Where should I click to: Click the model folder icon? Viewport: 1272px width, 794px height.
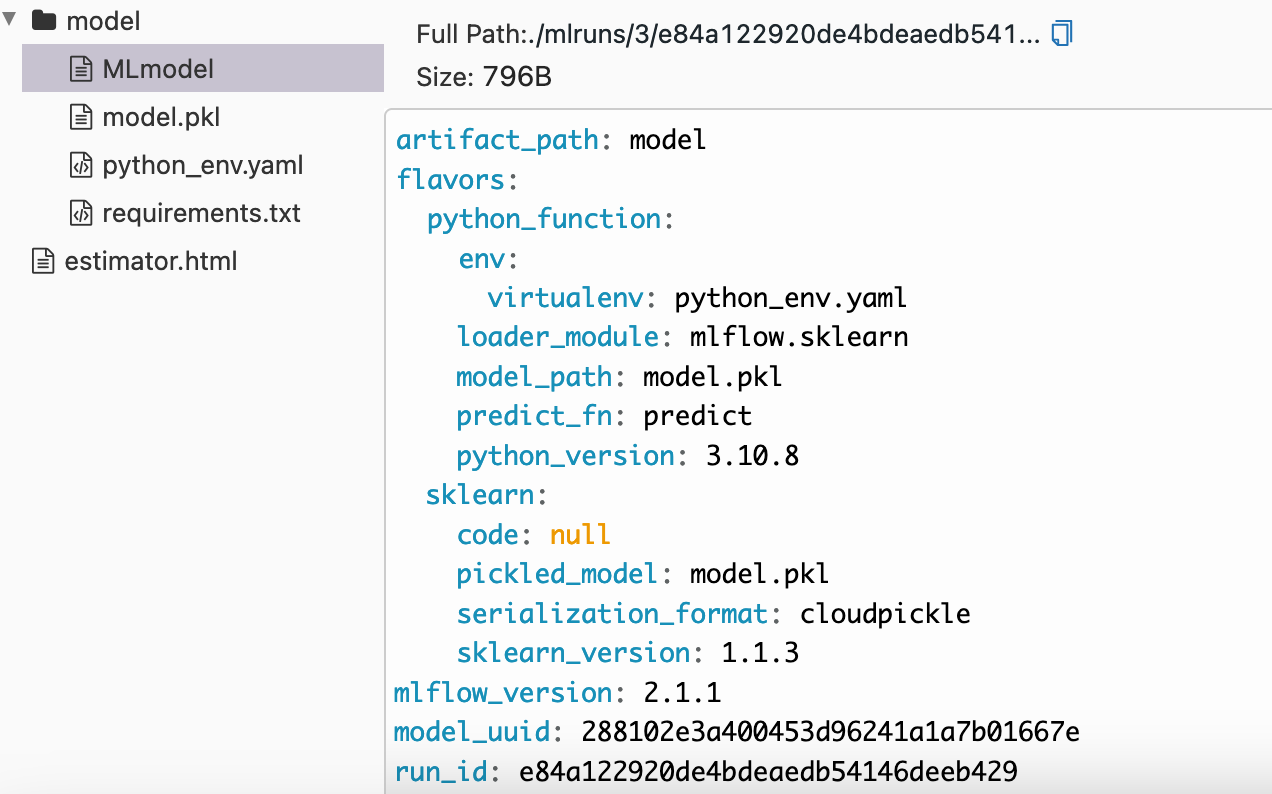click(43, 19)
